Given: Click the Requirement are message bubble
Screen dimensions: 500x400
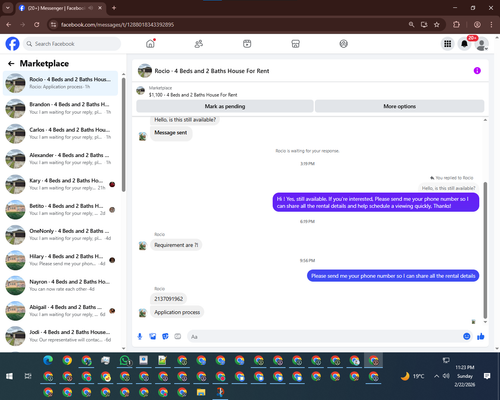Looking at the screenshot, I should click(176, 245).
